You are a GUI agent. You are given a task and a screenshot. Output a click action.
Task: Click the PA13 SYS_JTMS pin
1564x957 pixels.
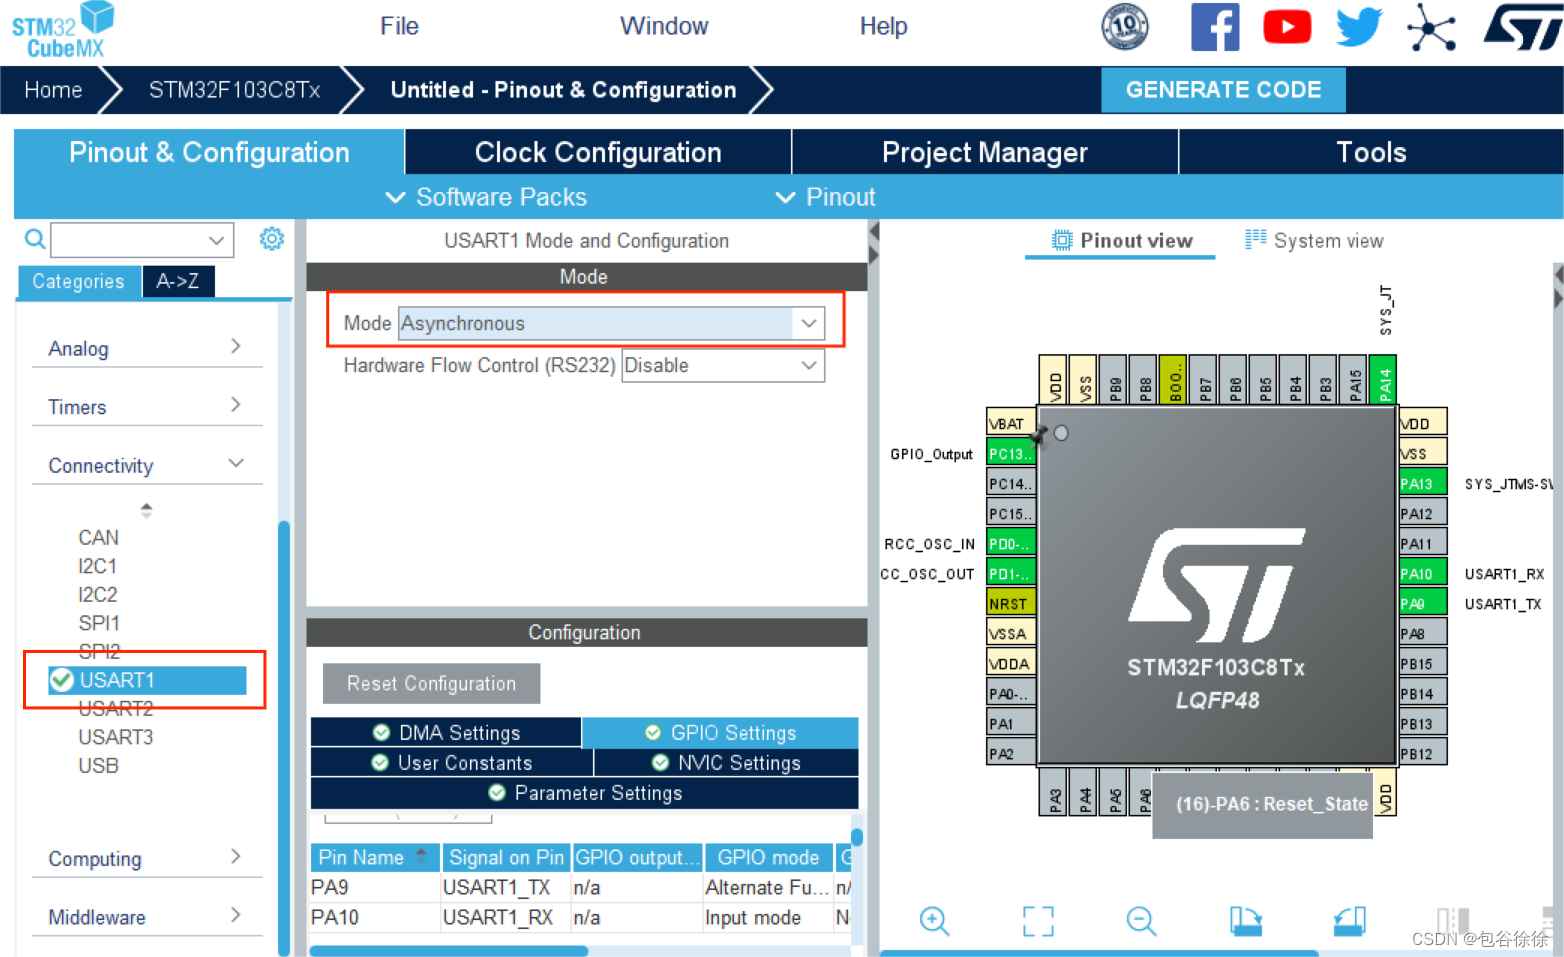(1422, 483)
